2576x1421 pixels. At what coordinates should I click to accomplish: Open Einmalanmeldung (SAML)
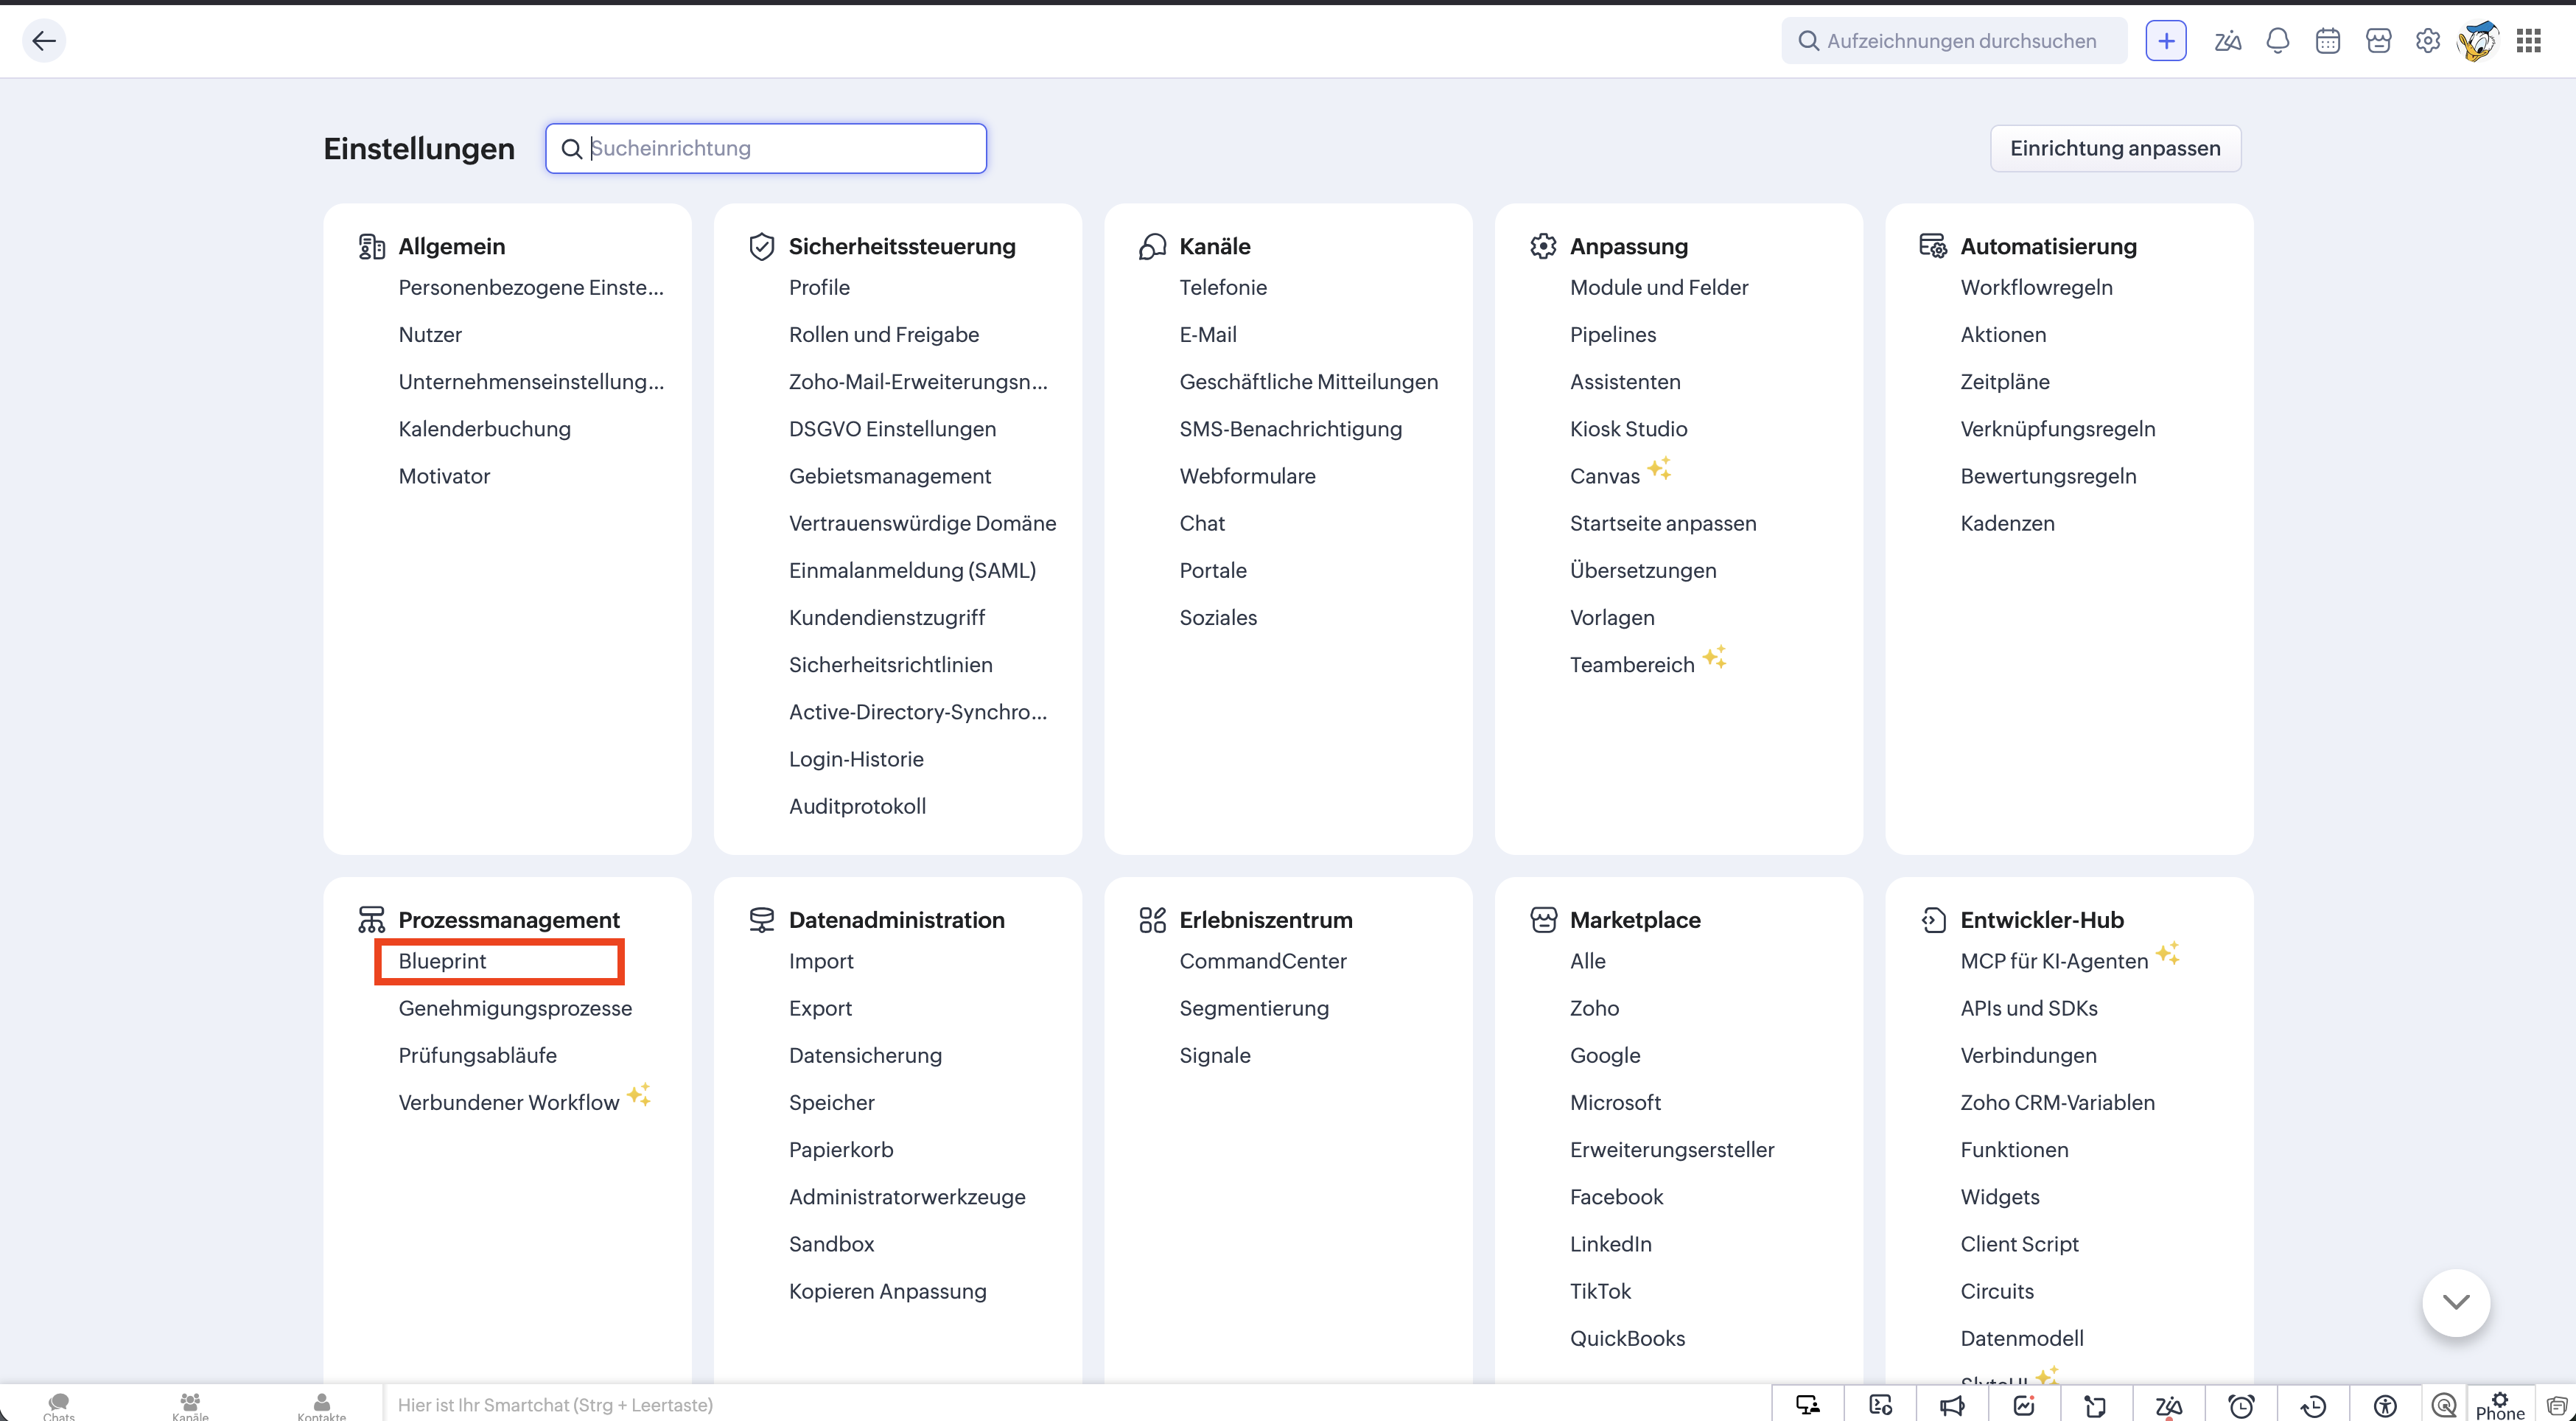912,570
